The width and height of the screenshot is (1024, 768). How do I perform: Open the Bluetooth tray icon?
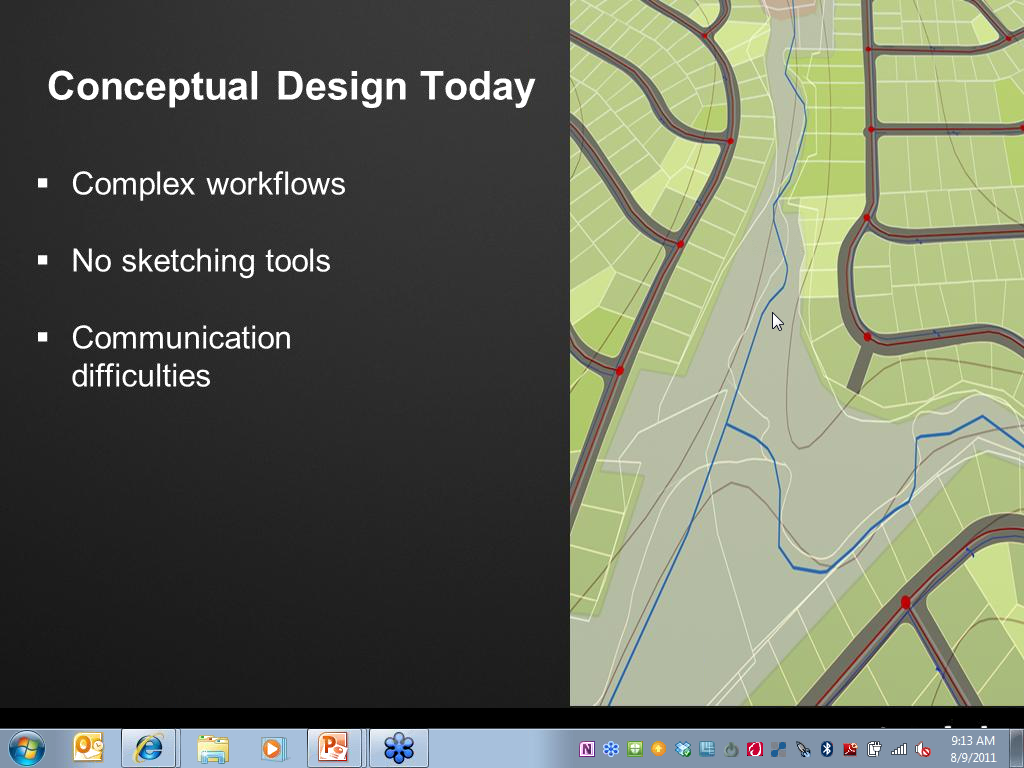826,749
